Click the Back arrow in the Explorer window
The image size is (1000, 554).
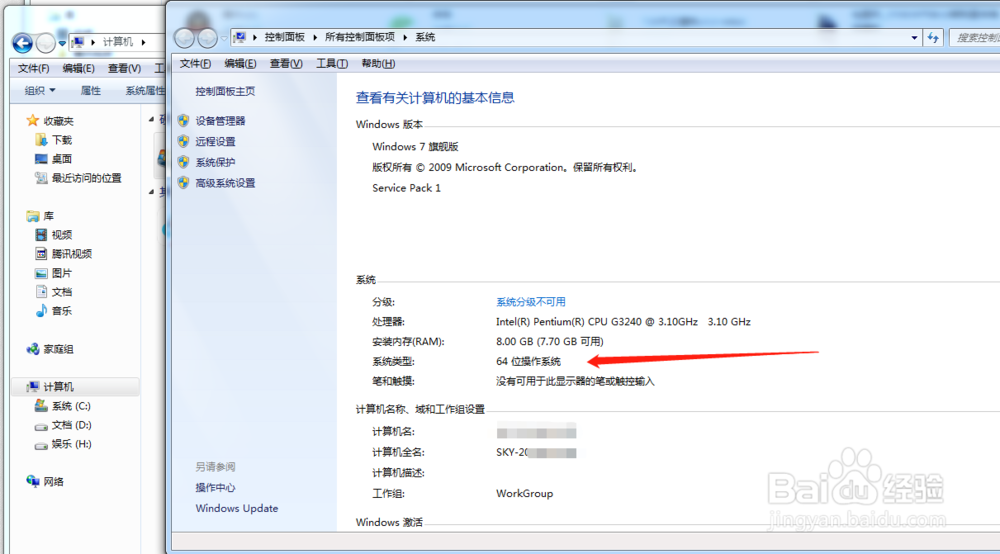coord(23,43)
